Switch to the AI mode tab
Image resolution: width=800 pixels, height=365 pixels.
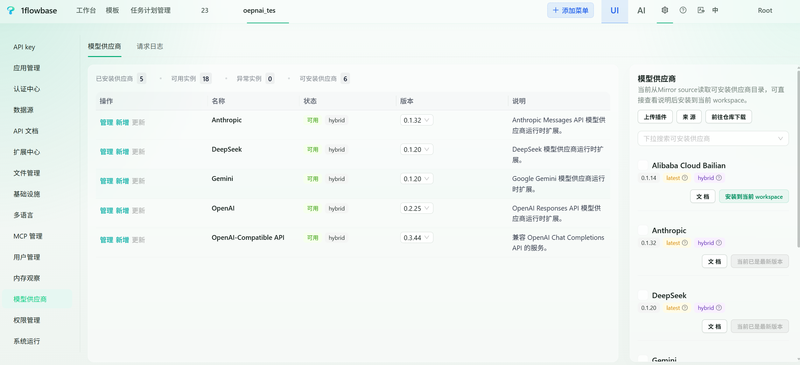[641, 11]
